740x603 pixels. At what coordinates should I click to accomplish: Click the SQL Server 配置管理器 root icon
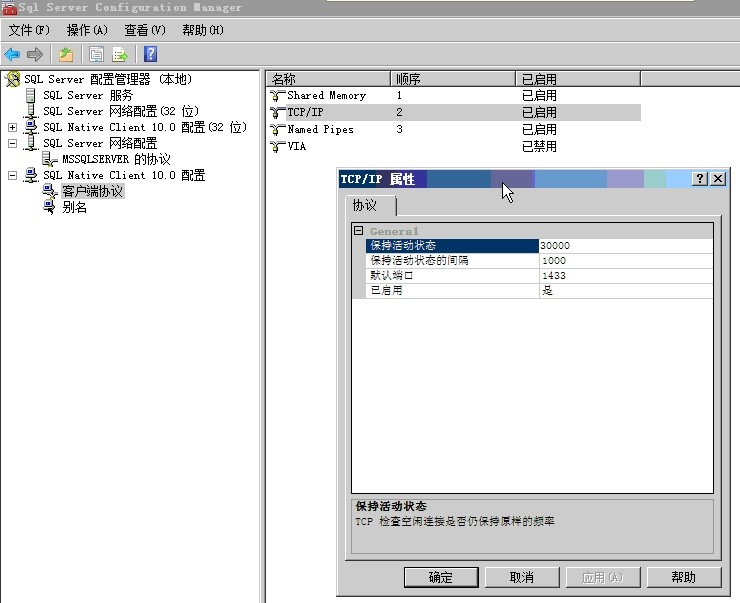click(x=13, y=79)
